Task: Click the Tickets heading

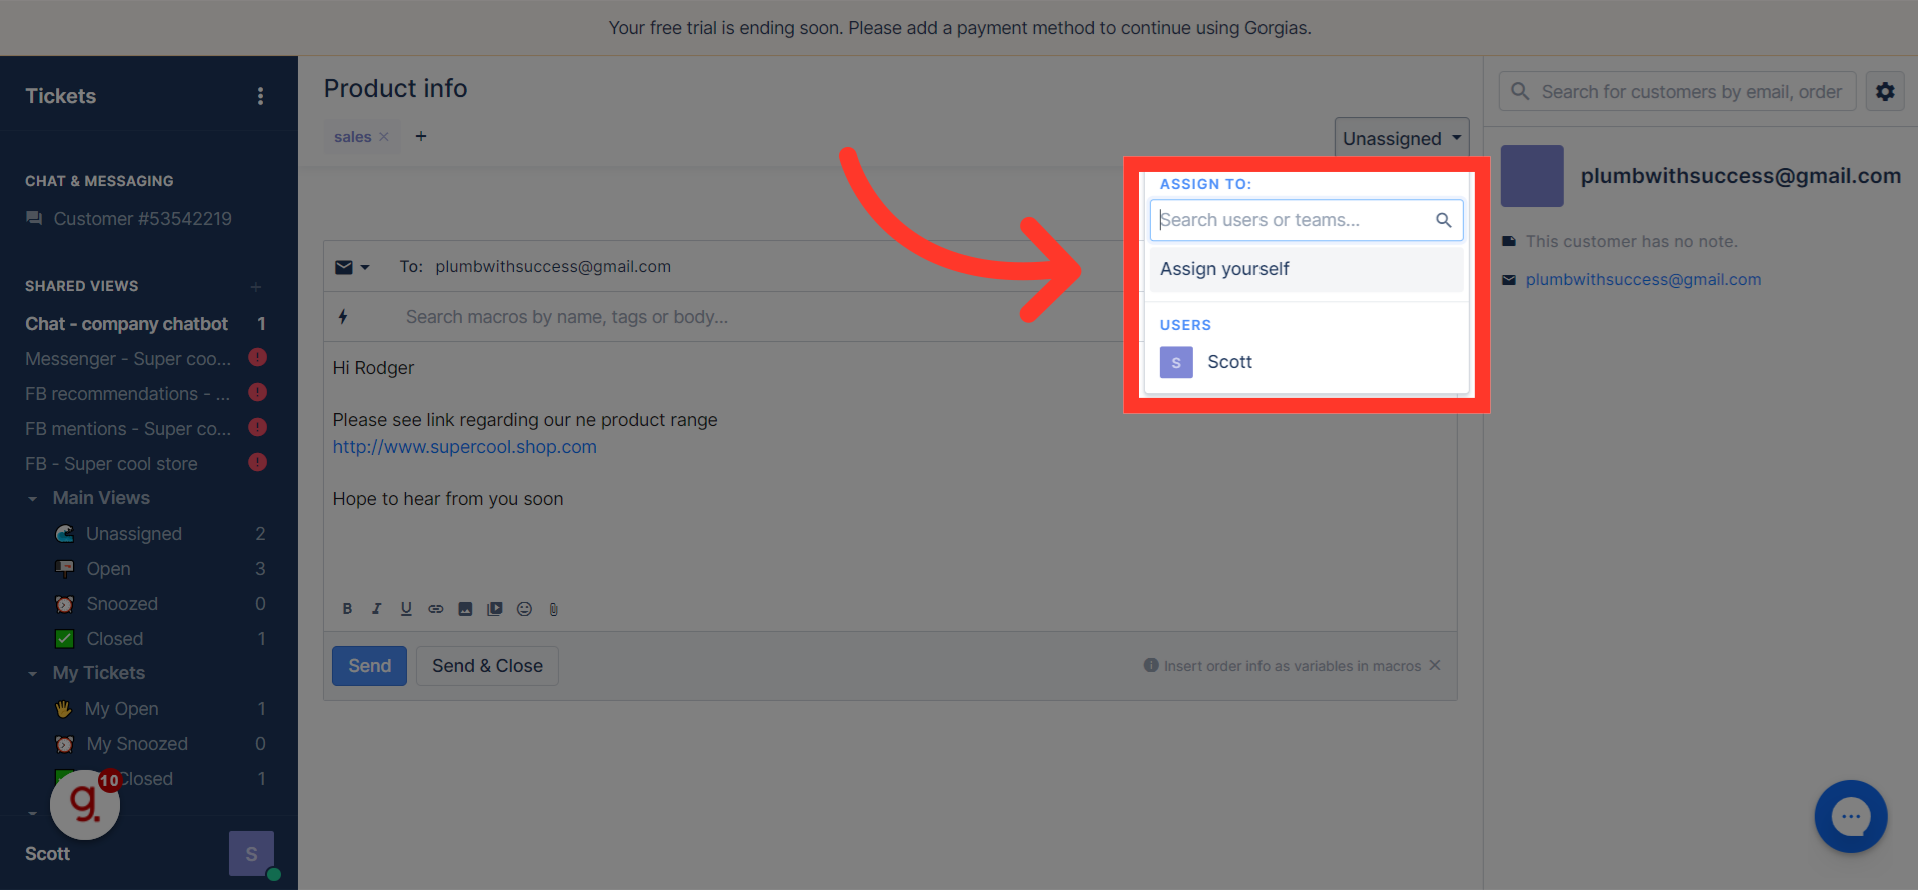Action: 60,96
